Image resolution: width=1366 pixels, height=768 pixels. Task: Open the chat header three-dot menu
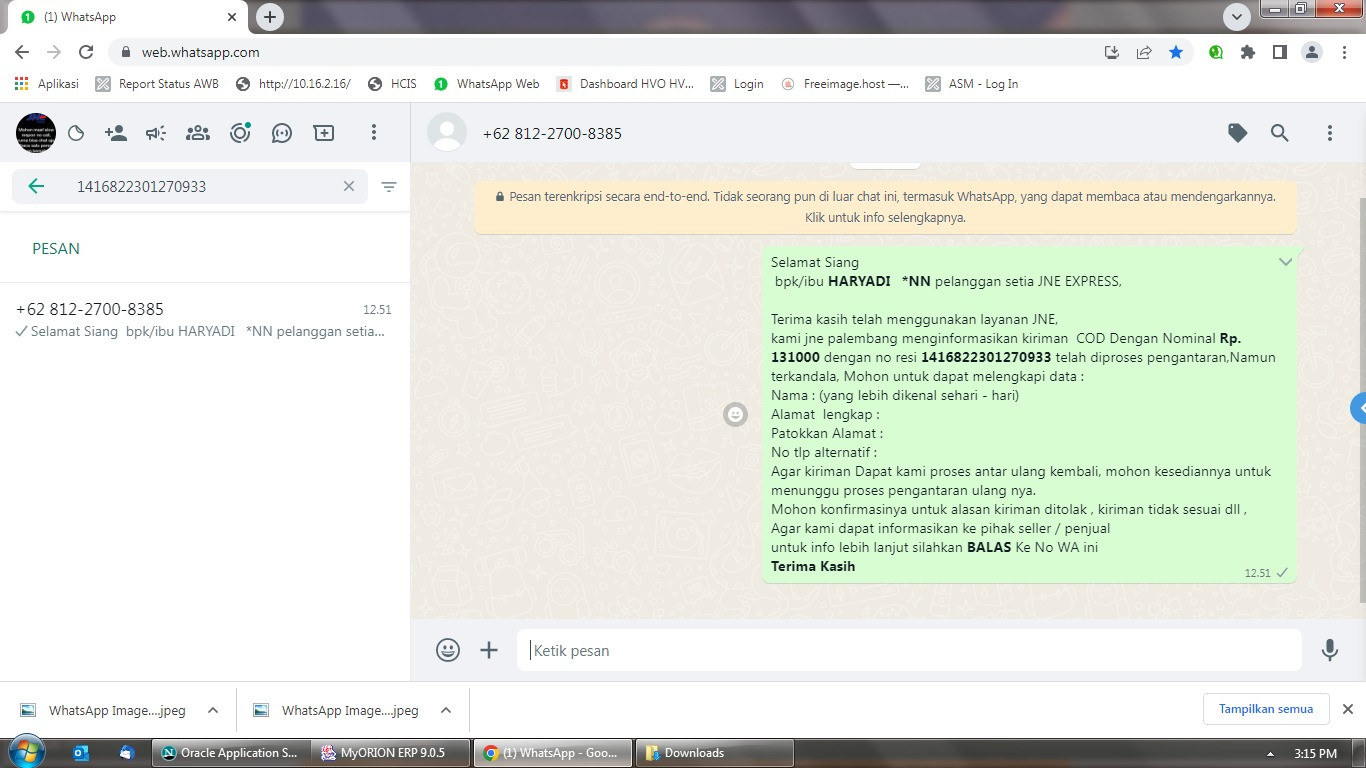click(x=1330, y=133)
